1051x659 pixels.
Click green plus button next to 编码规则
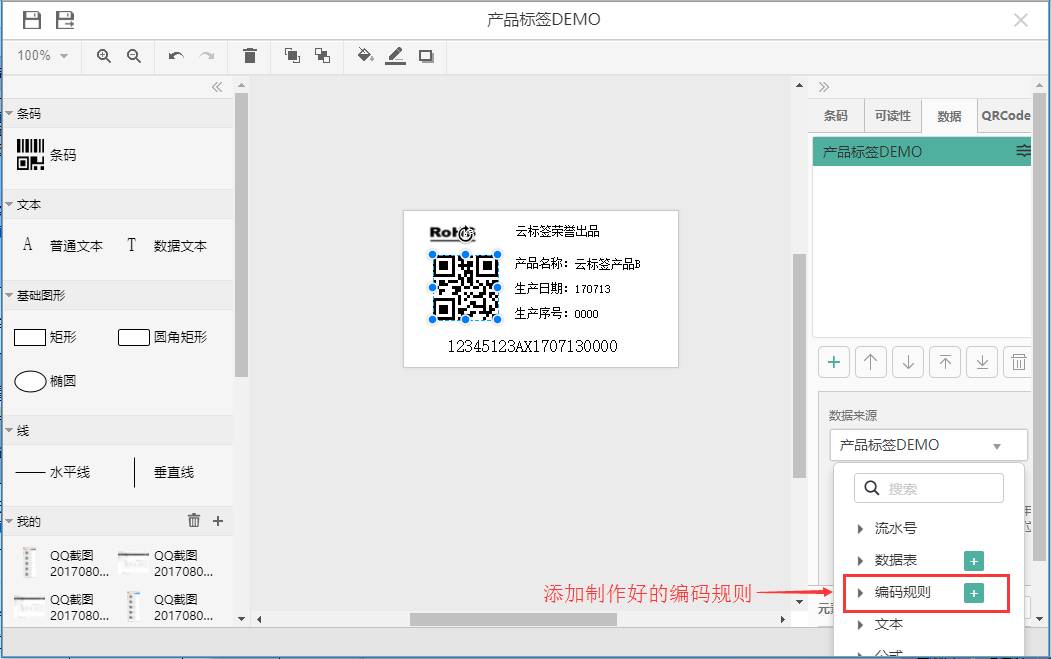[973, 593]
